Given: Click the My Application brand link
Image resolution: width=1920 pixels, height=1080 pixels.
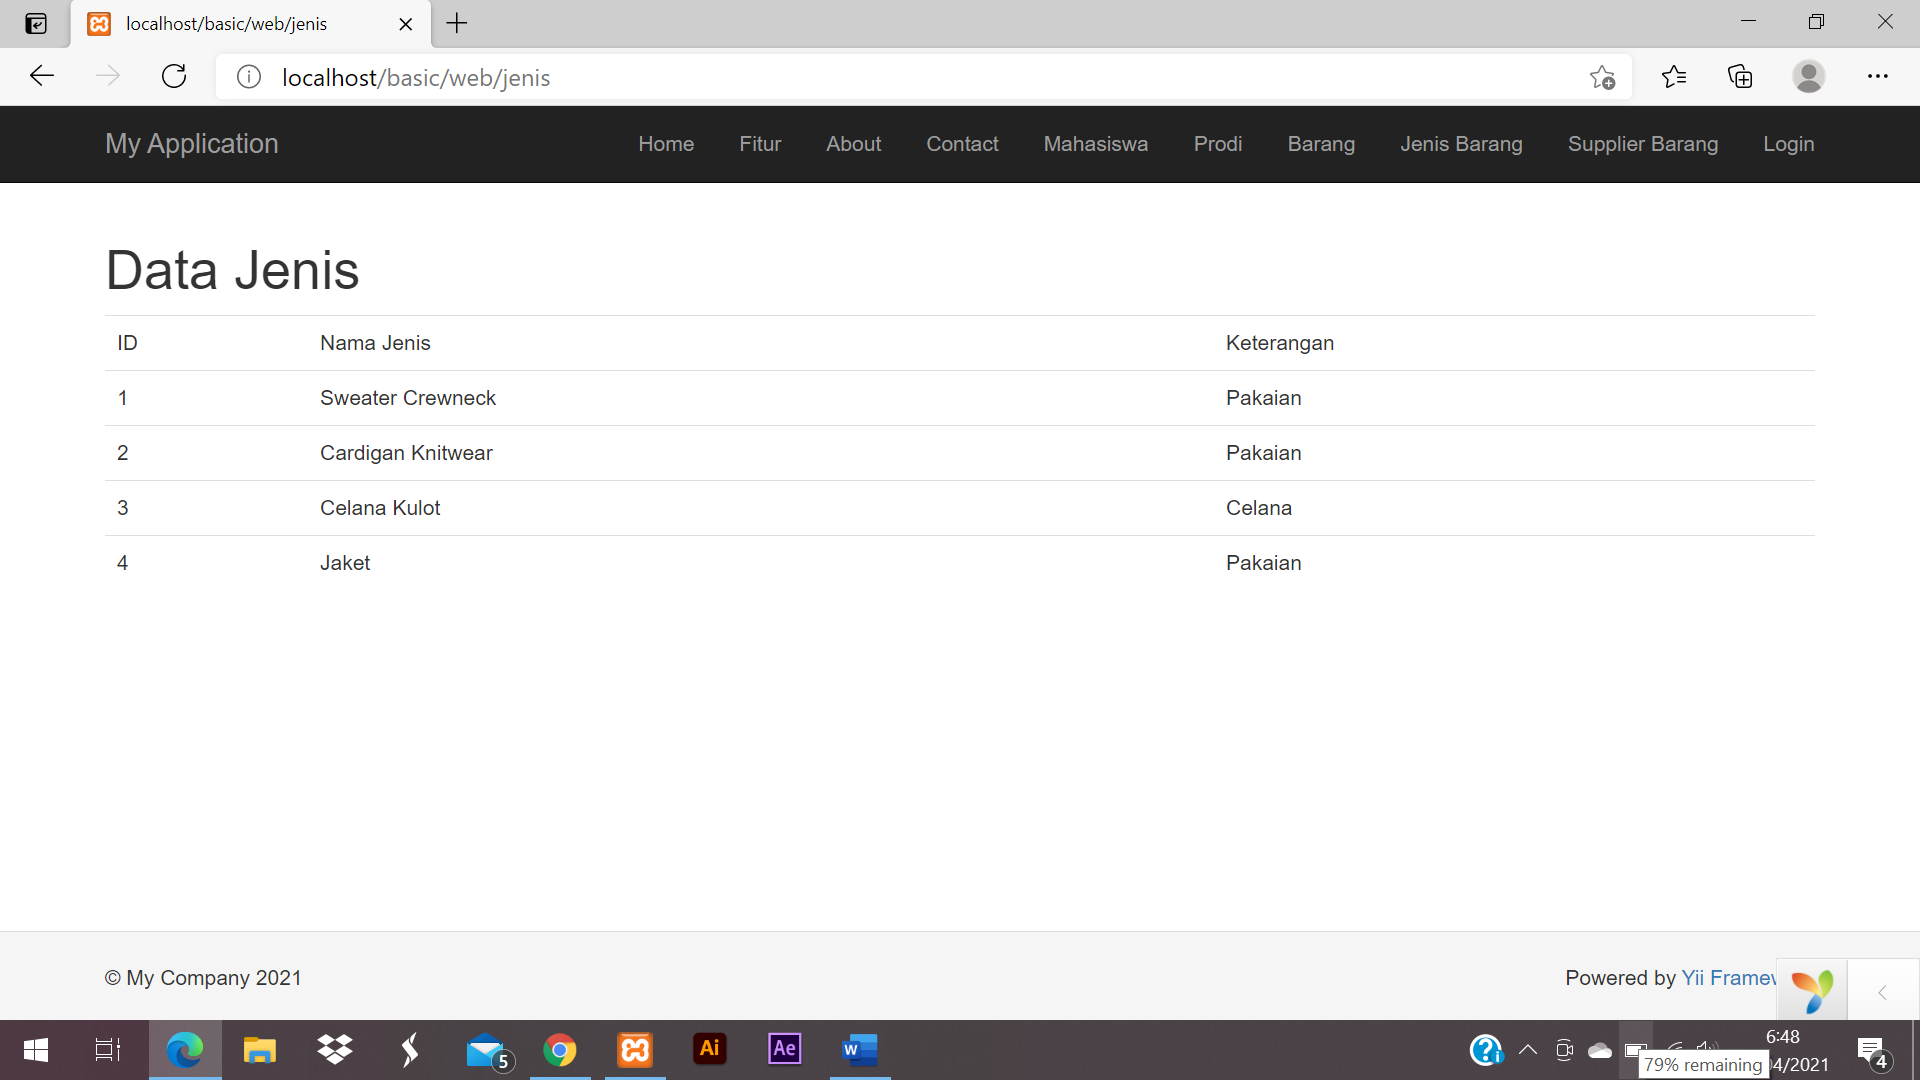Looking at the screenshot, I should [192, 144].
